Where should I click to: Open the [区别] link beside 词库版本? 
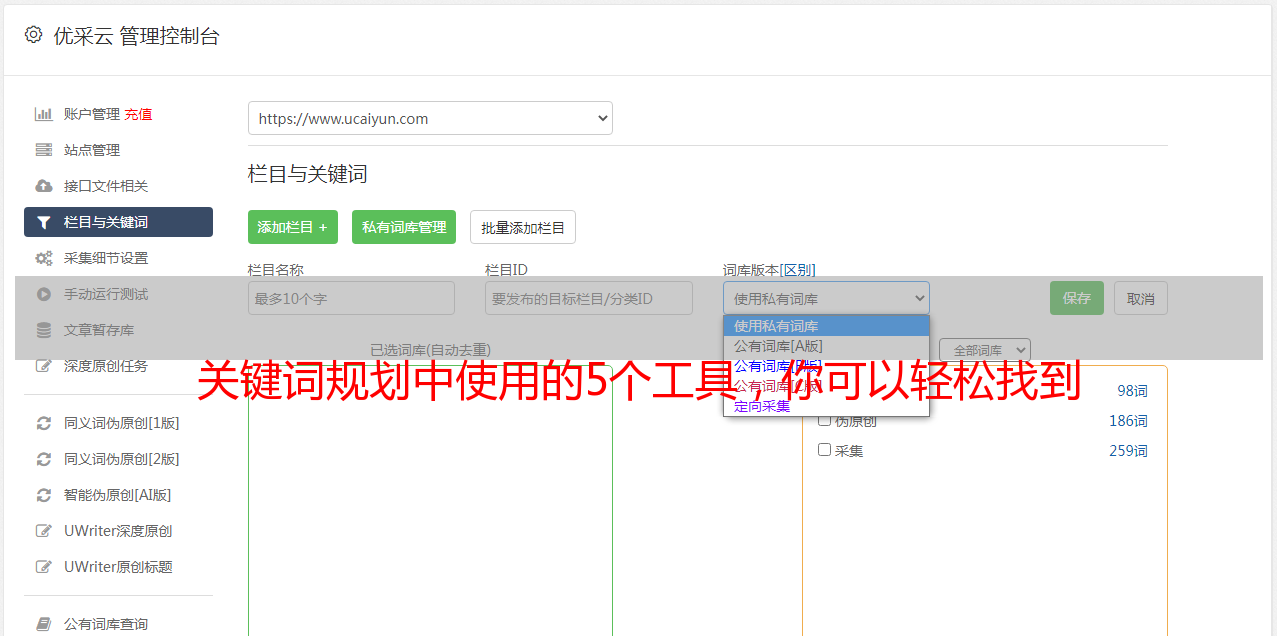coord(798,270)
